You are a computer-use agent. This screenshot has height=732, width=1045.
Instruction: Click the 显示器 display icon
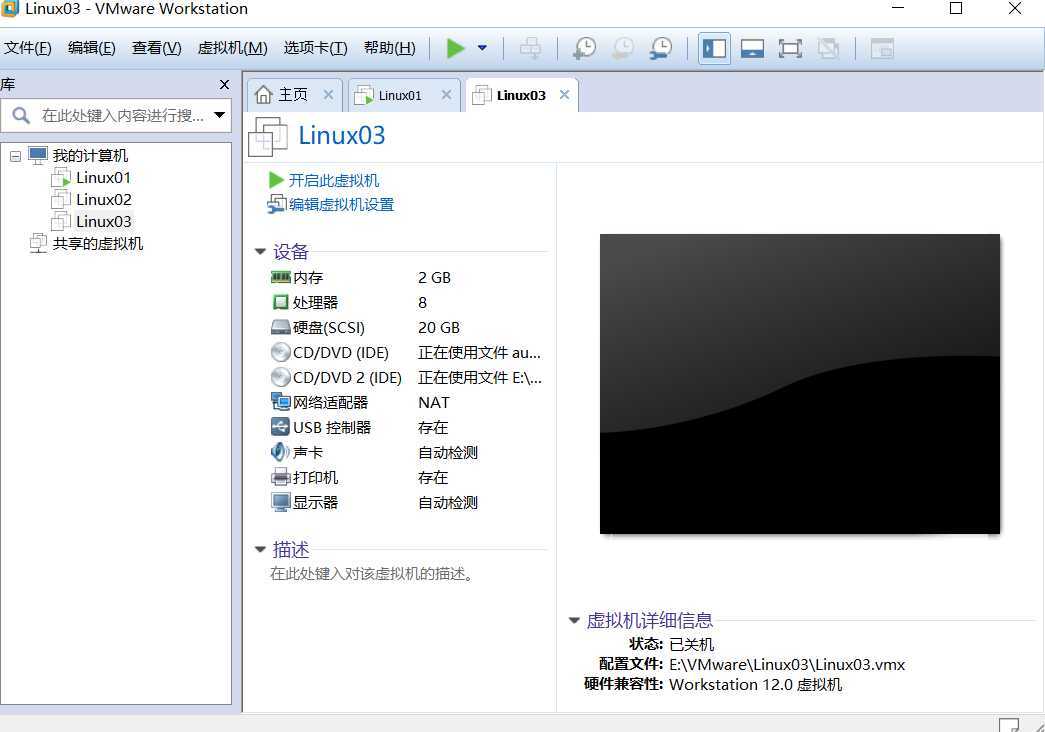pos(281,502)
